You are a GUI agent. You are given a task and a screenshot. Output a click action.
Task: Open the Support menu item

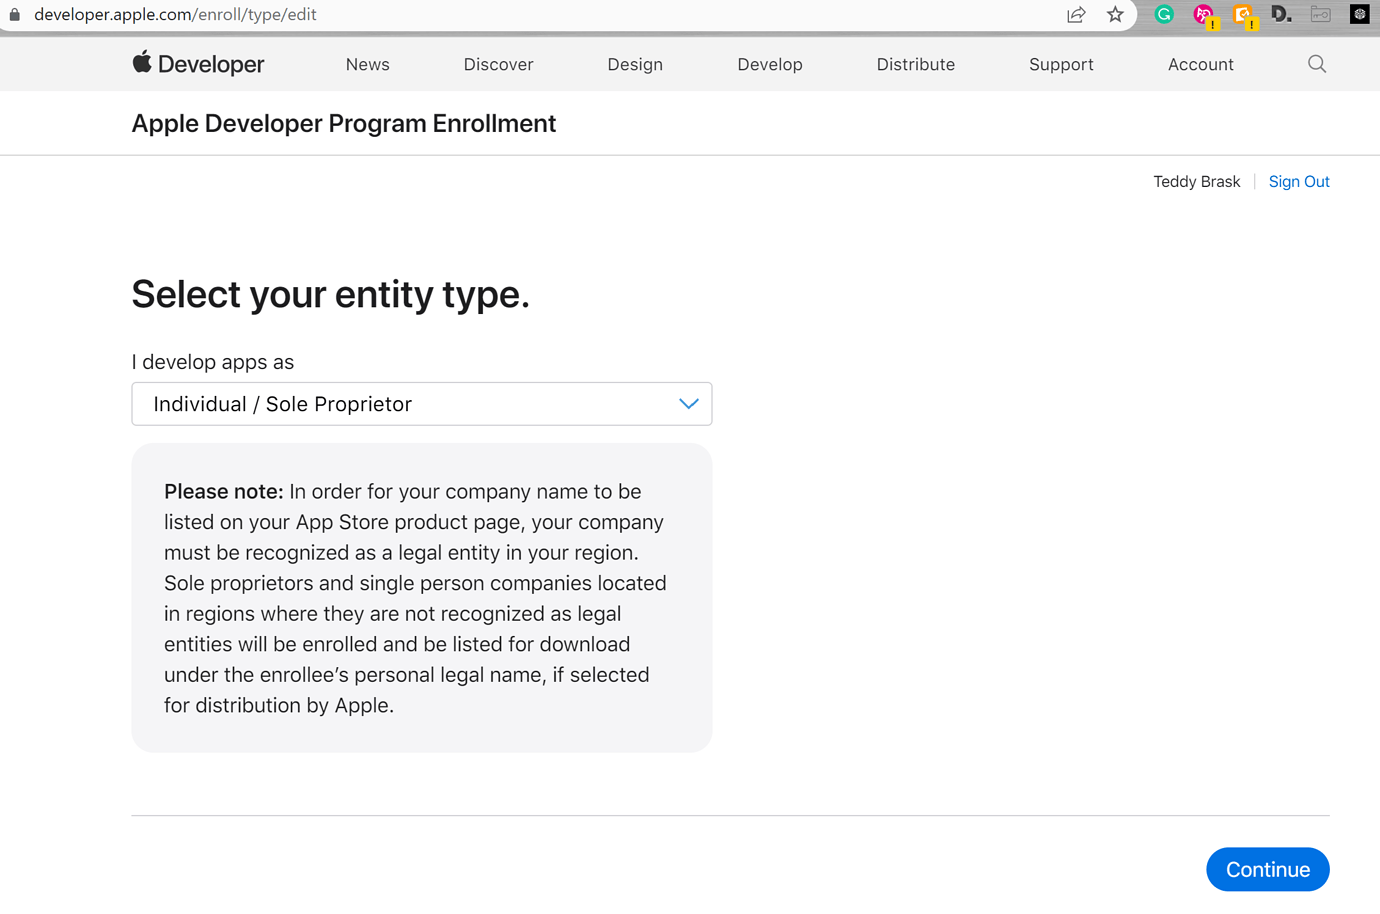(1061, 64)
